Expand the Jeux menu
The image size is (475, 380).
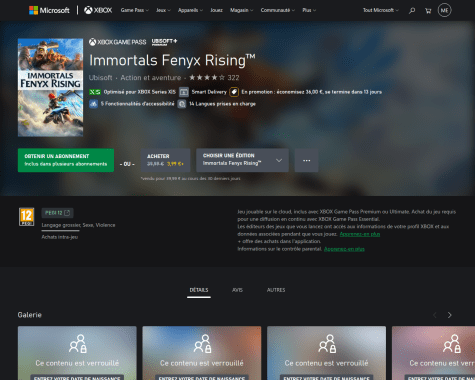click(x=163, y=10)
